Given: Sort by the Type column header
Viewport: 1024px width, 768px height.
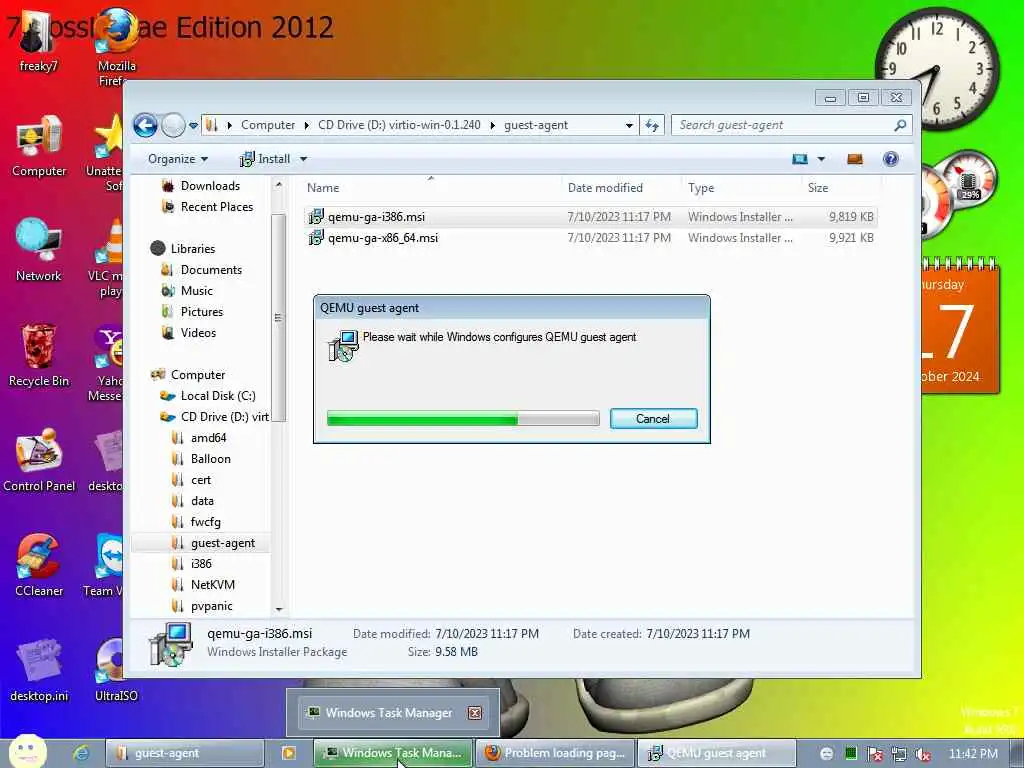Looking at the screenshot, I should tap(701, 188).
